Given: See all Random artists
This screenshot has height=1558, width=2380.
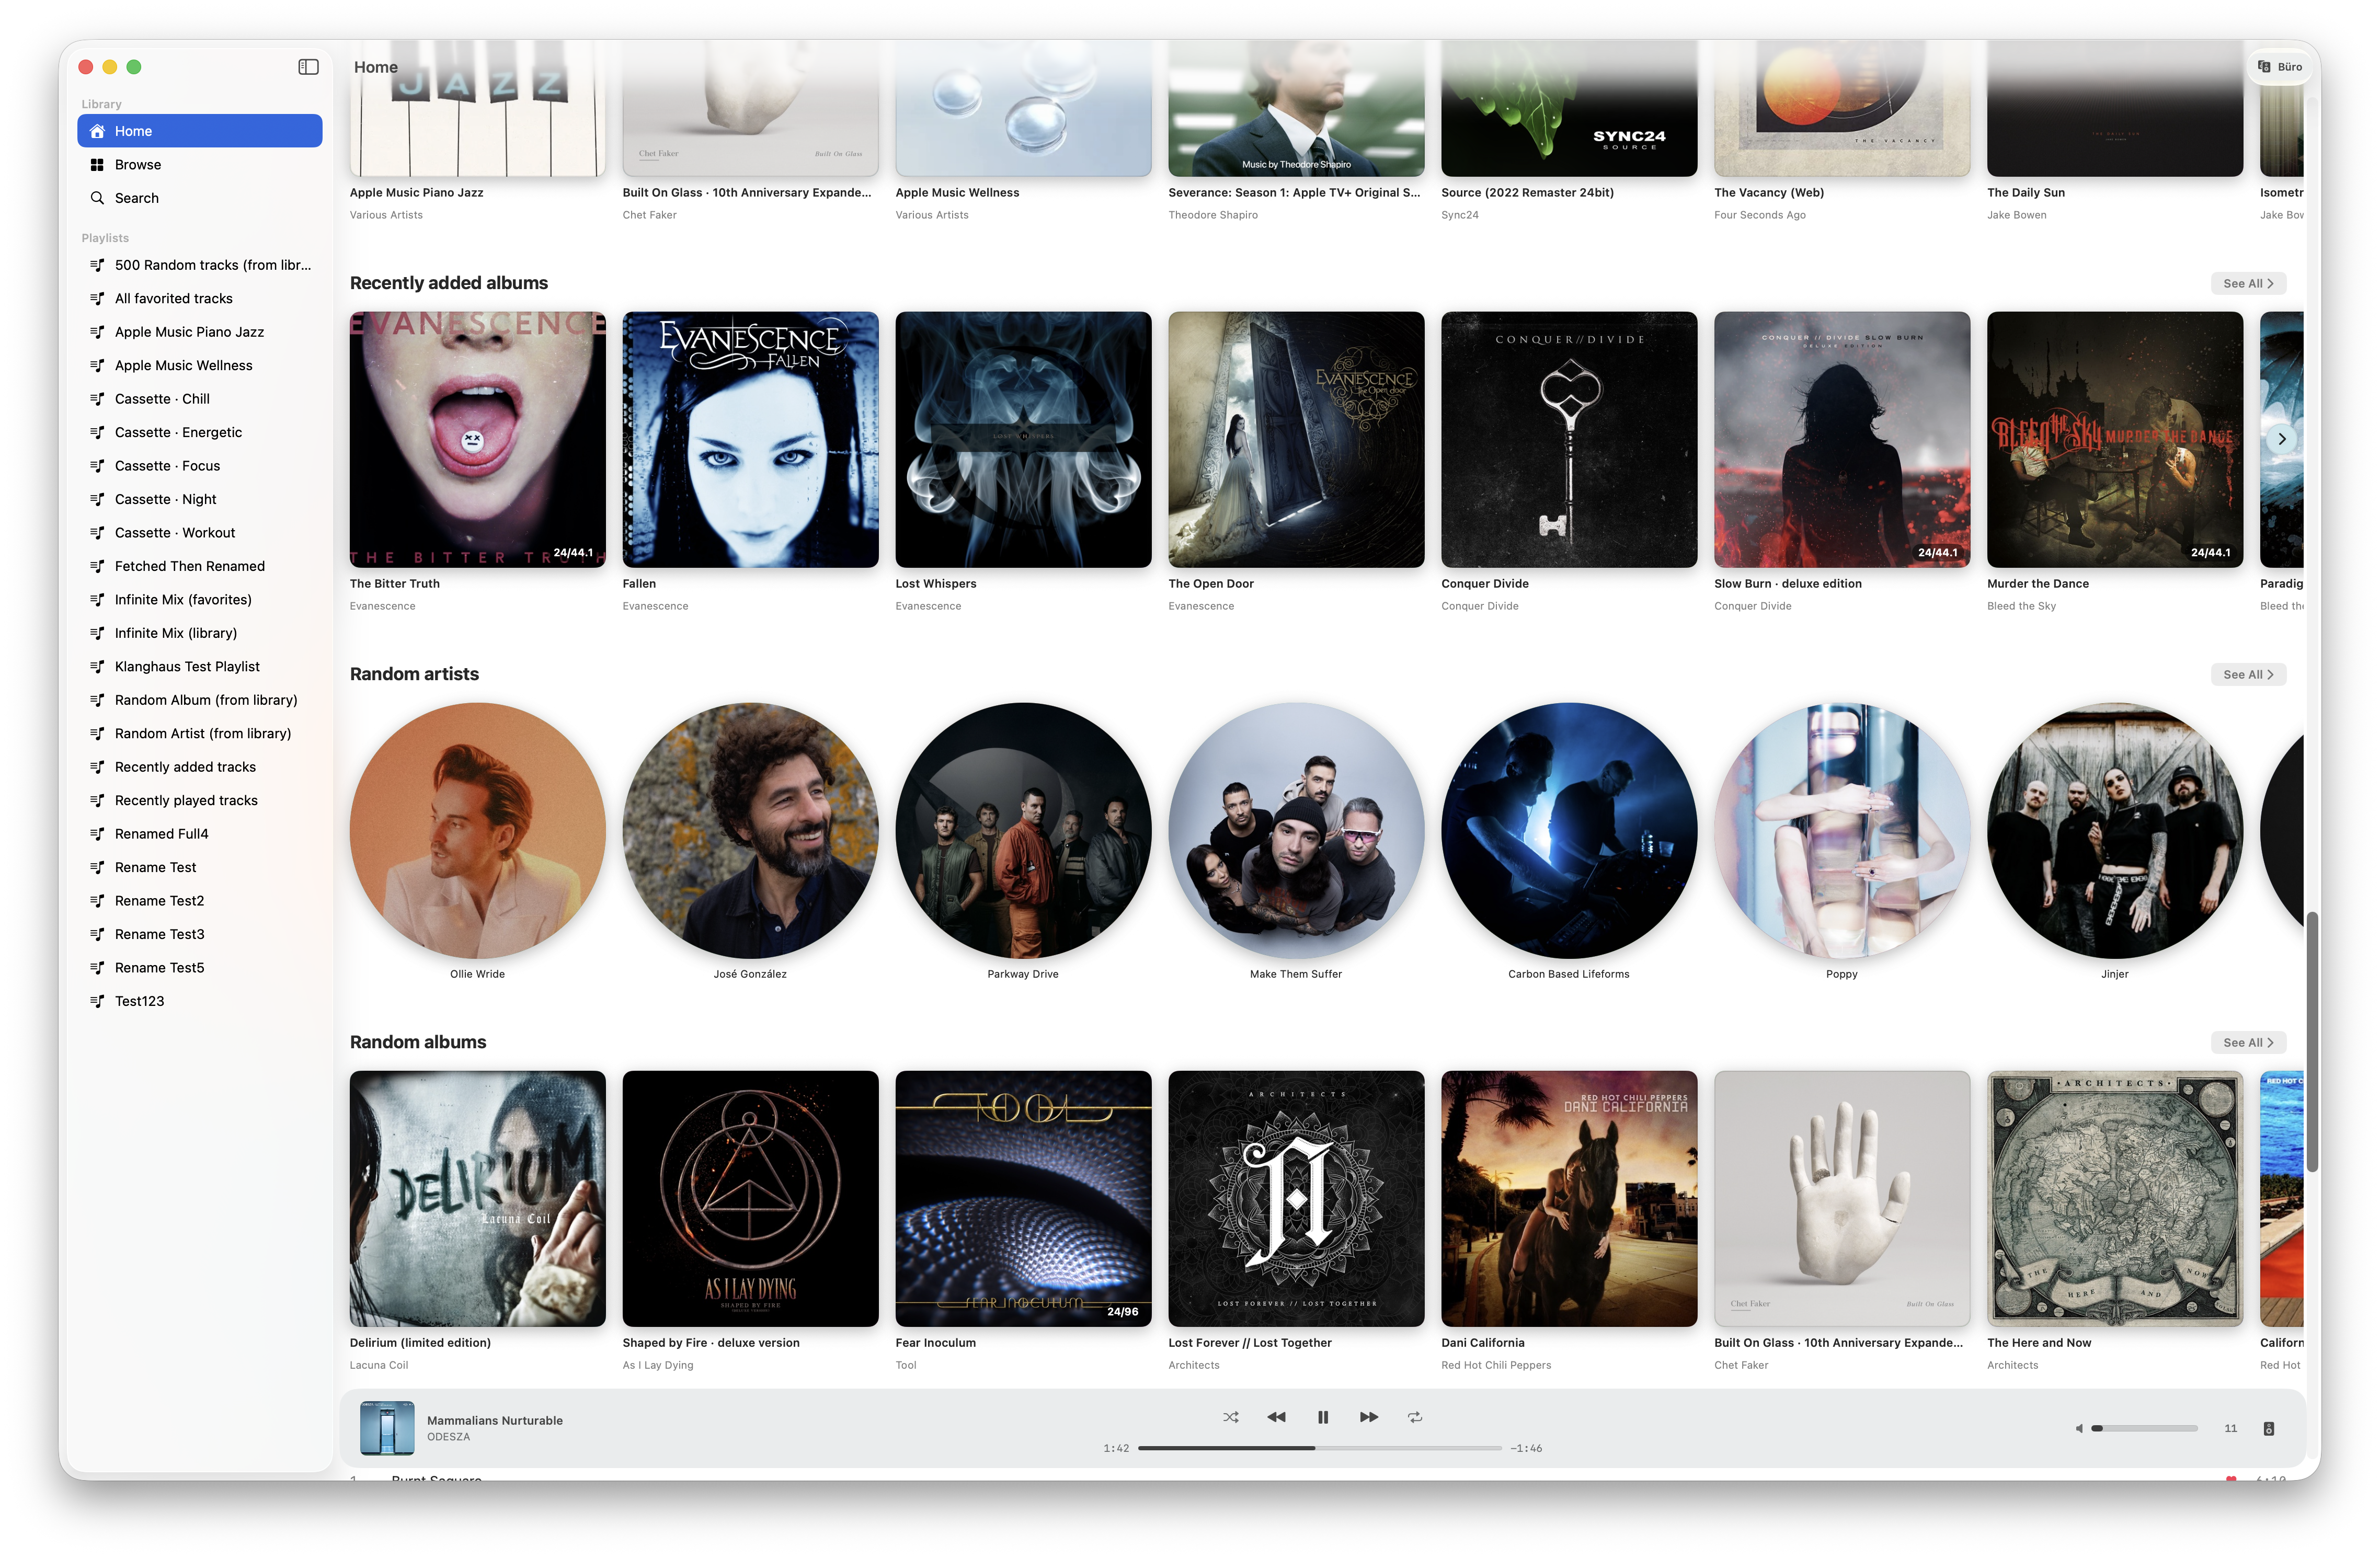Looking at the screenshot, I should click(2248, 675).
